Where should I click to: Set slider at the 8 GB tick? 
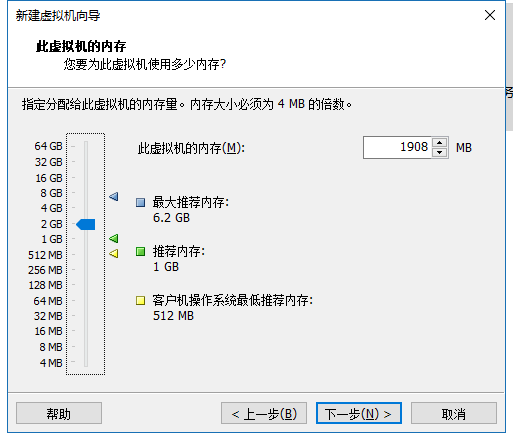pos(86,193)
